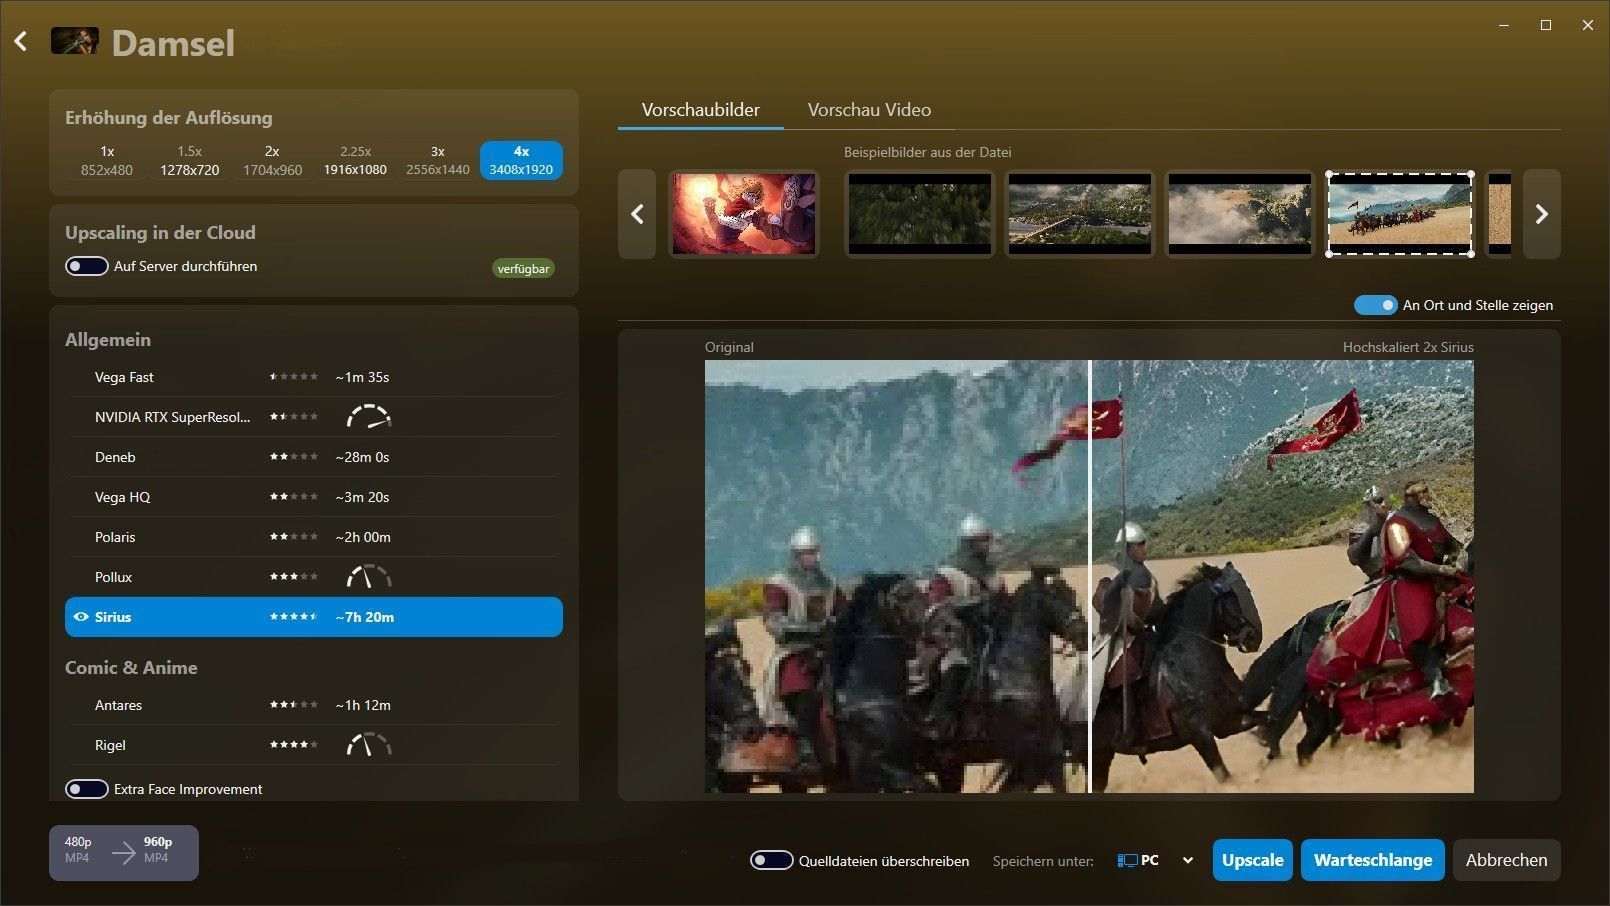This screenshot has width=1610, height=906.
Task: Switch to the Vorschau Video tab
Action: tap(869, 110)
